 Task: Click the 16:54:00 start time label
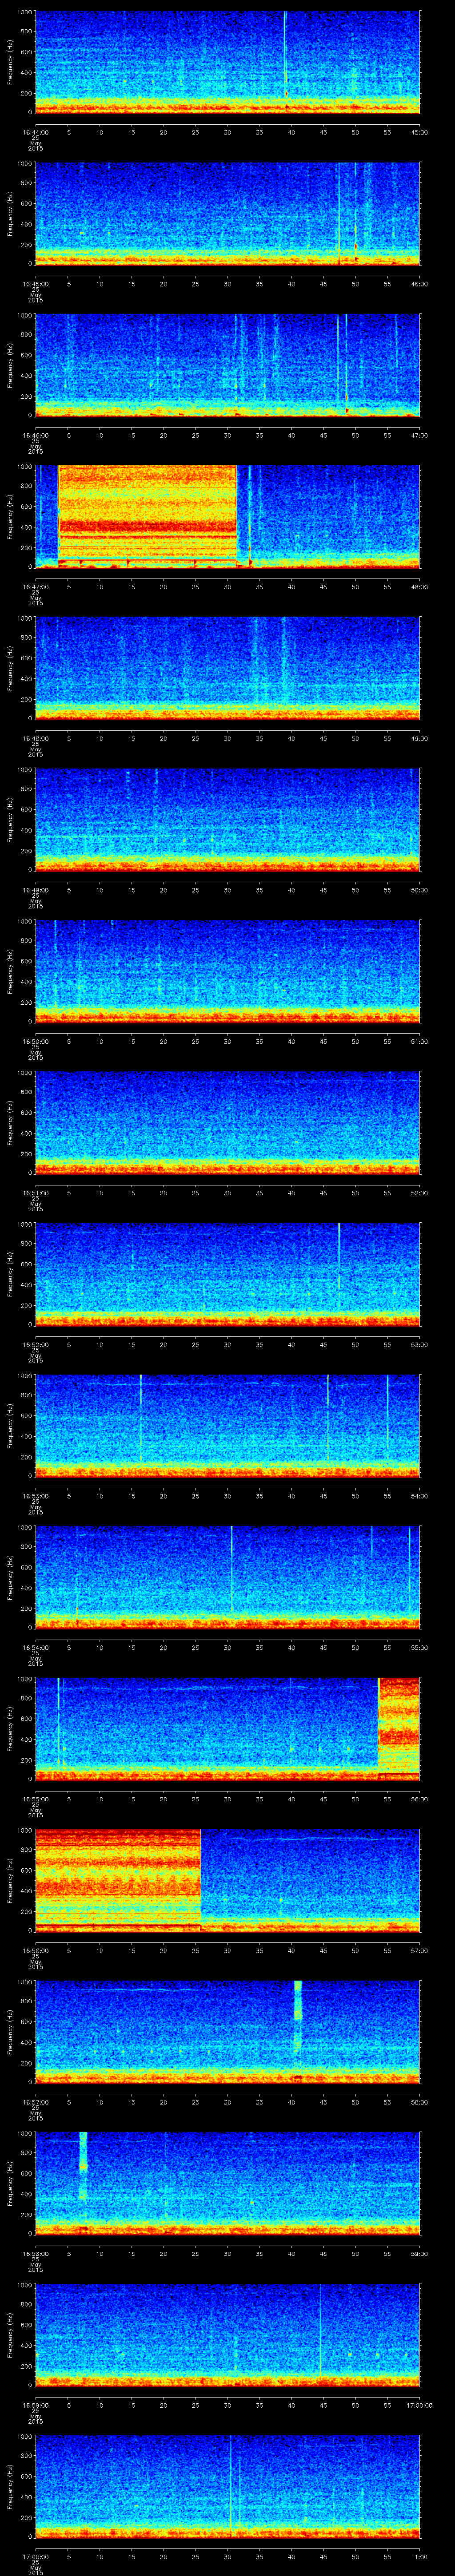(36, 1647)
